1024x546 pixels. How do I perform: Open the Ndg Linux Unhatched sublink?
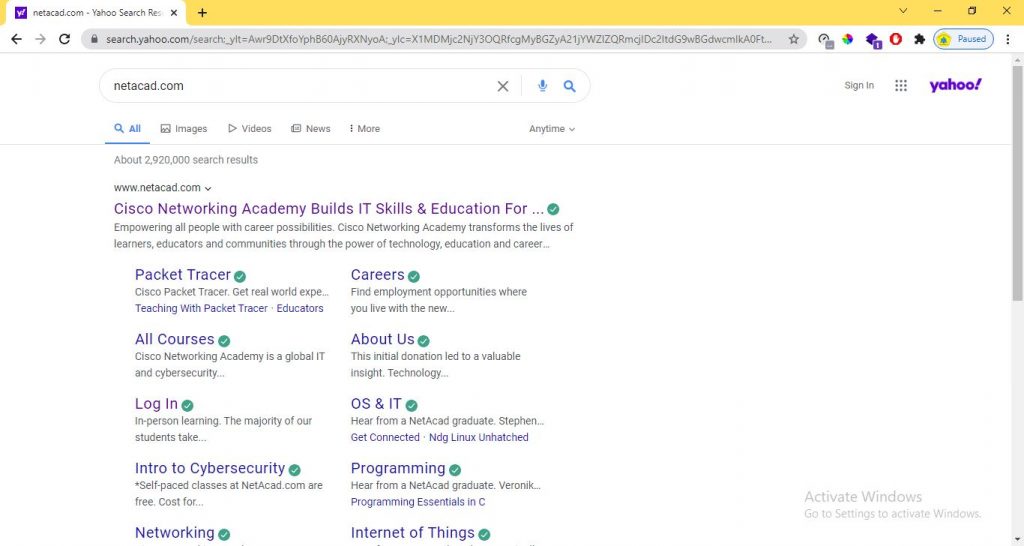(479, 438)
